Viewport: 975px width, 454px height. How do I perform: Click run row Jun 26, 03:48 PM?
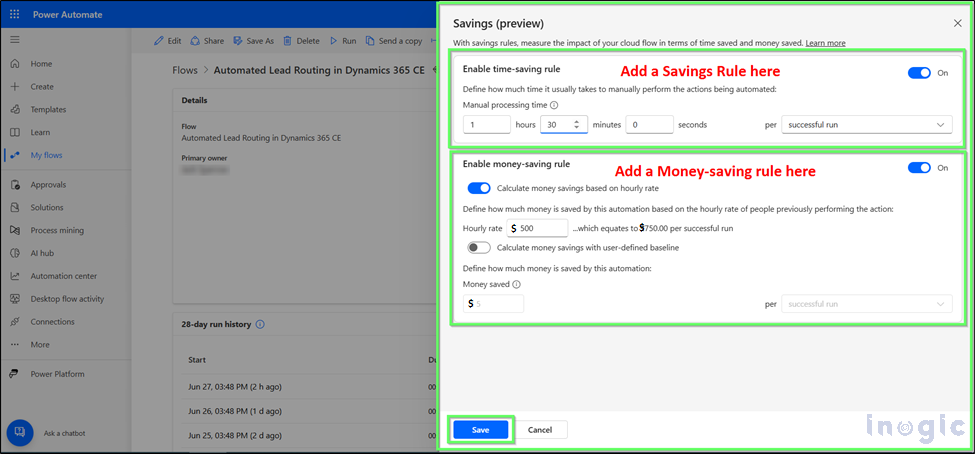pos(235,410)
